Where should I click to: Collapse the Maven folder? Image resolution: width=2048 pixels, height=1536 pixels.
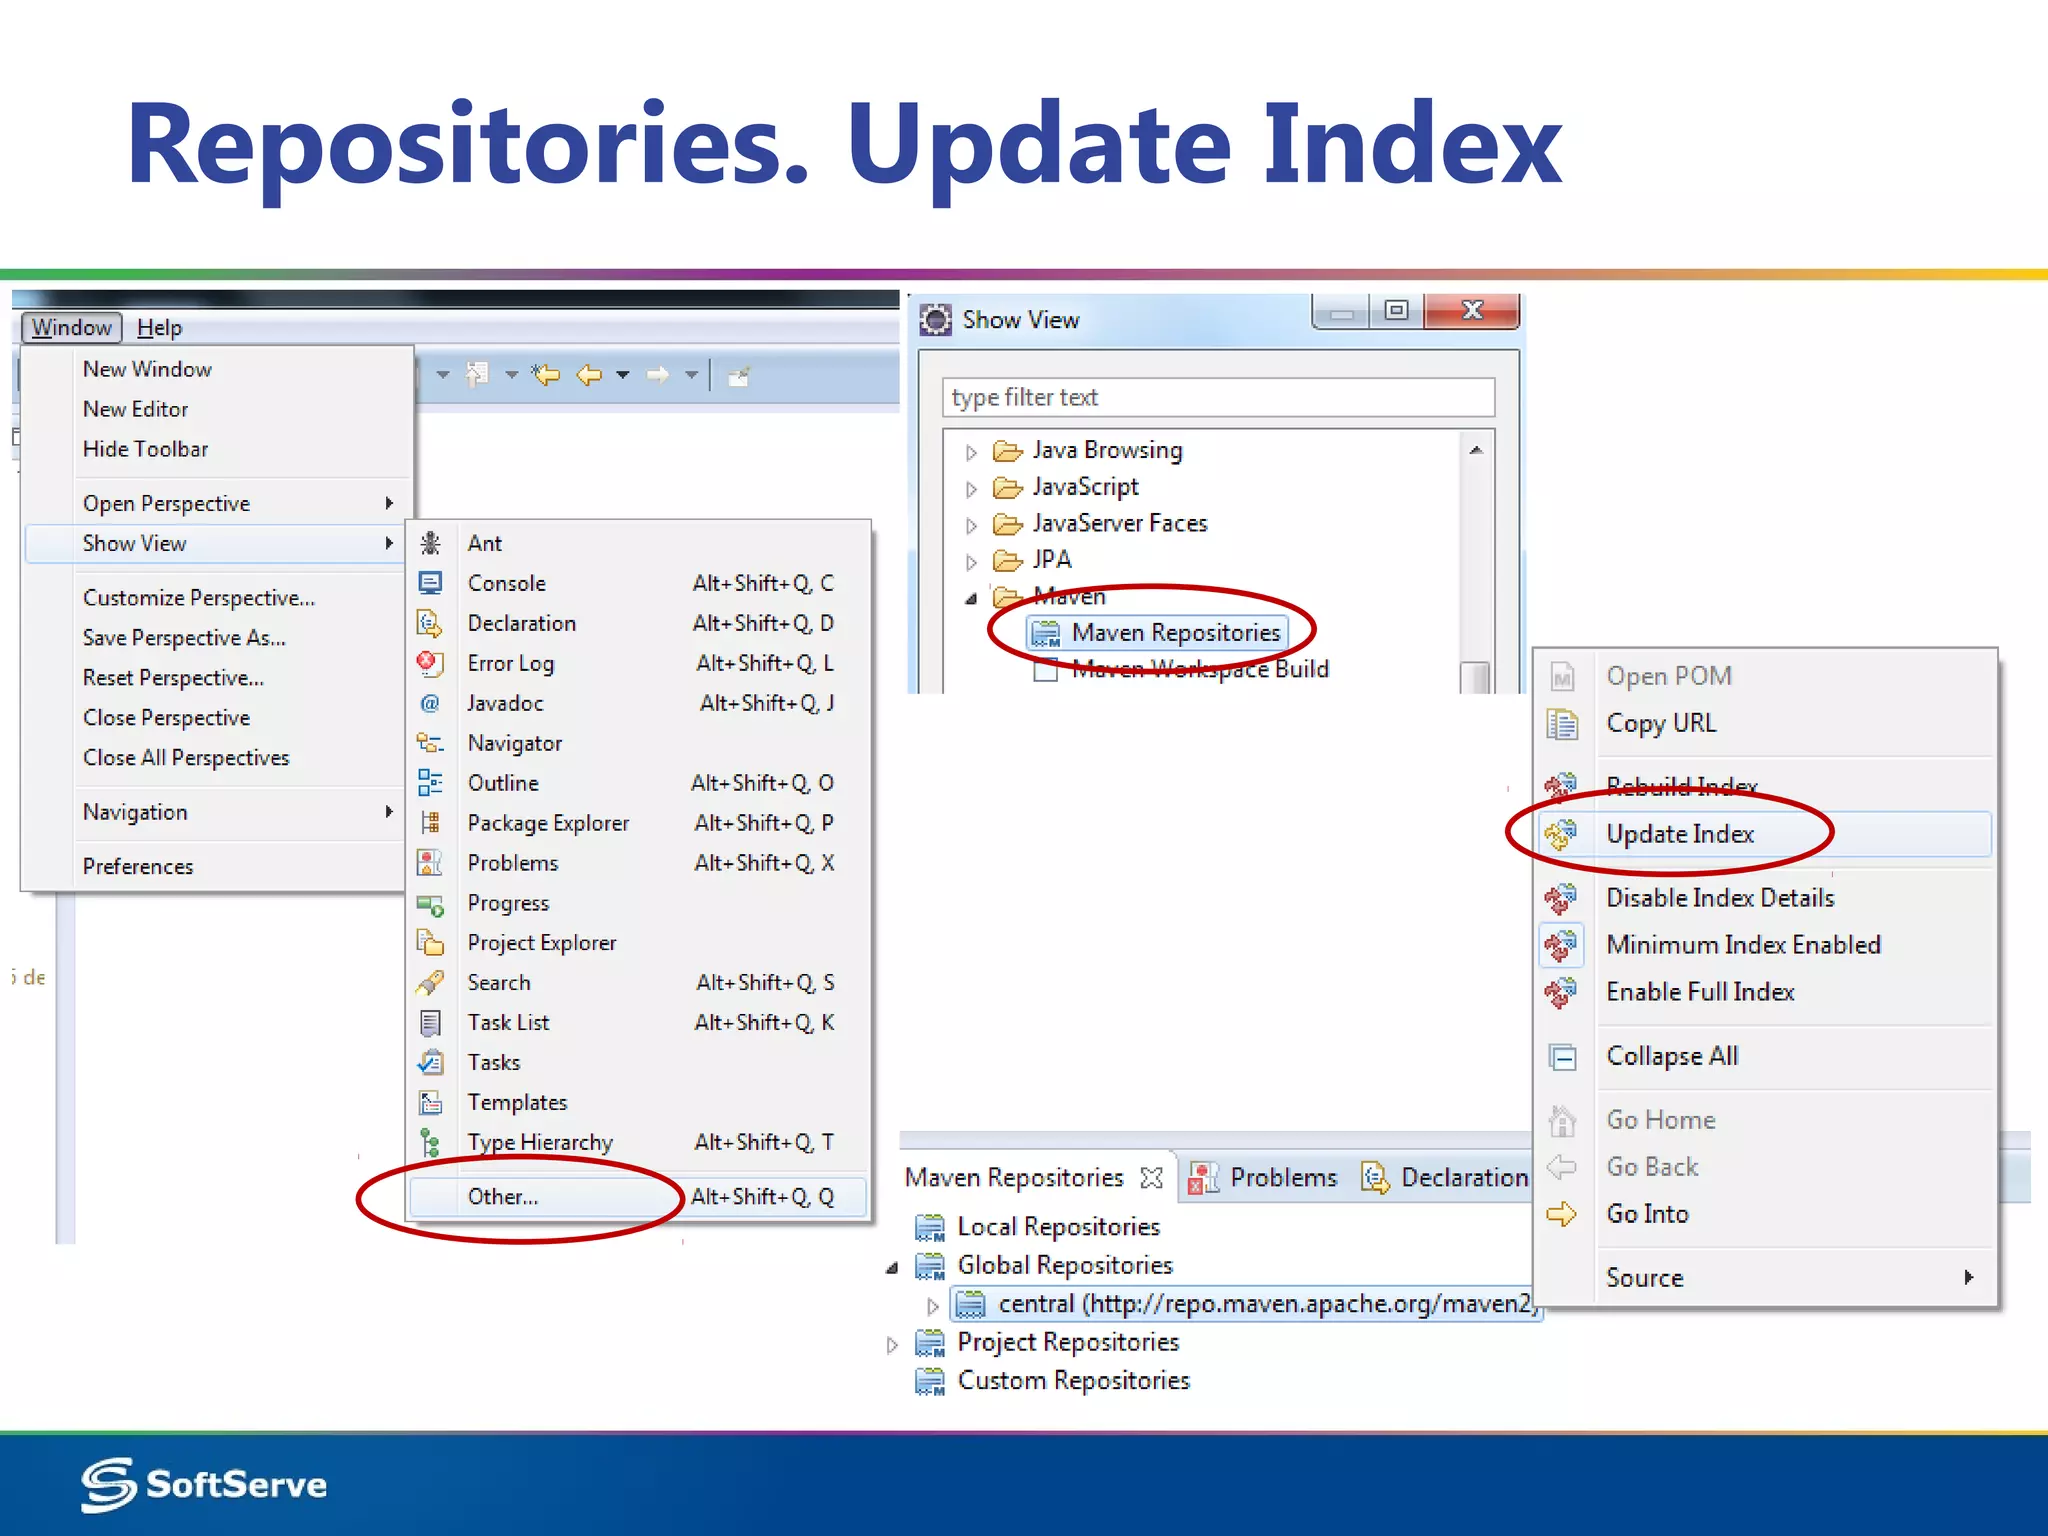click(x=970, y=599)
